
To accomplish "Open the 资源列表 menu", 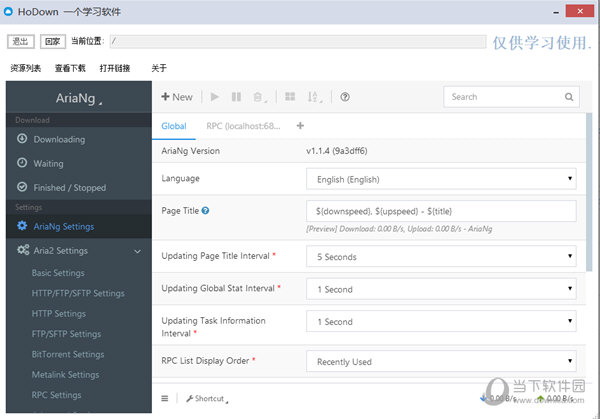I will point(25,68).
